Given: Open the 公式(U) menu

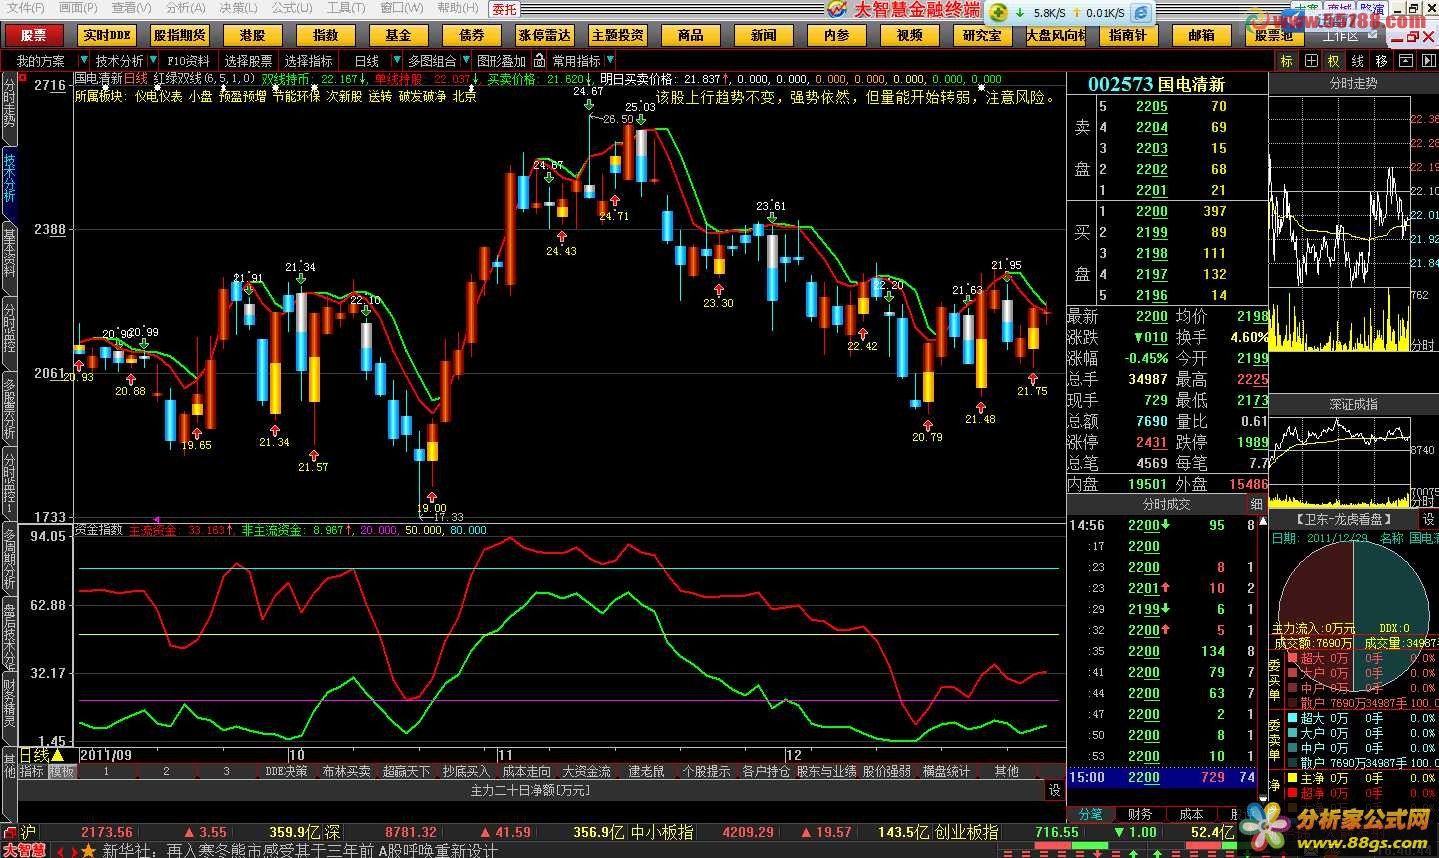Looking at the screenshot, I should pos(292,8).
